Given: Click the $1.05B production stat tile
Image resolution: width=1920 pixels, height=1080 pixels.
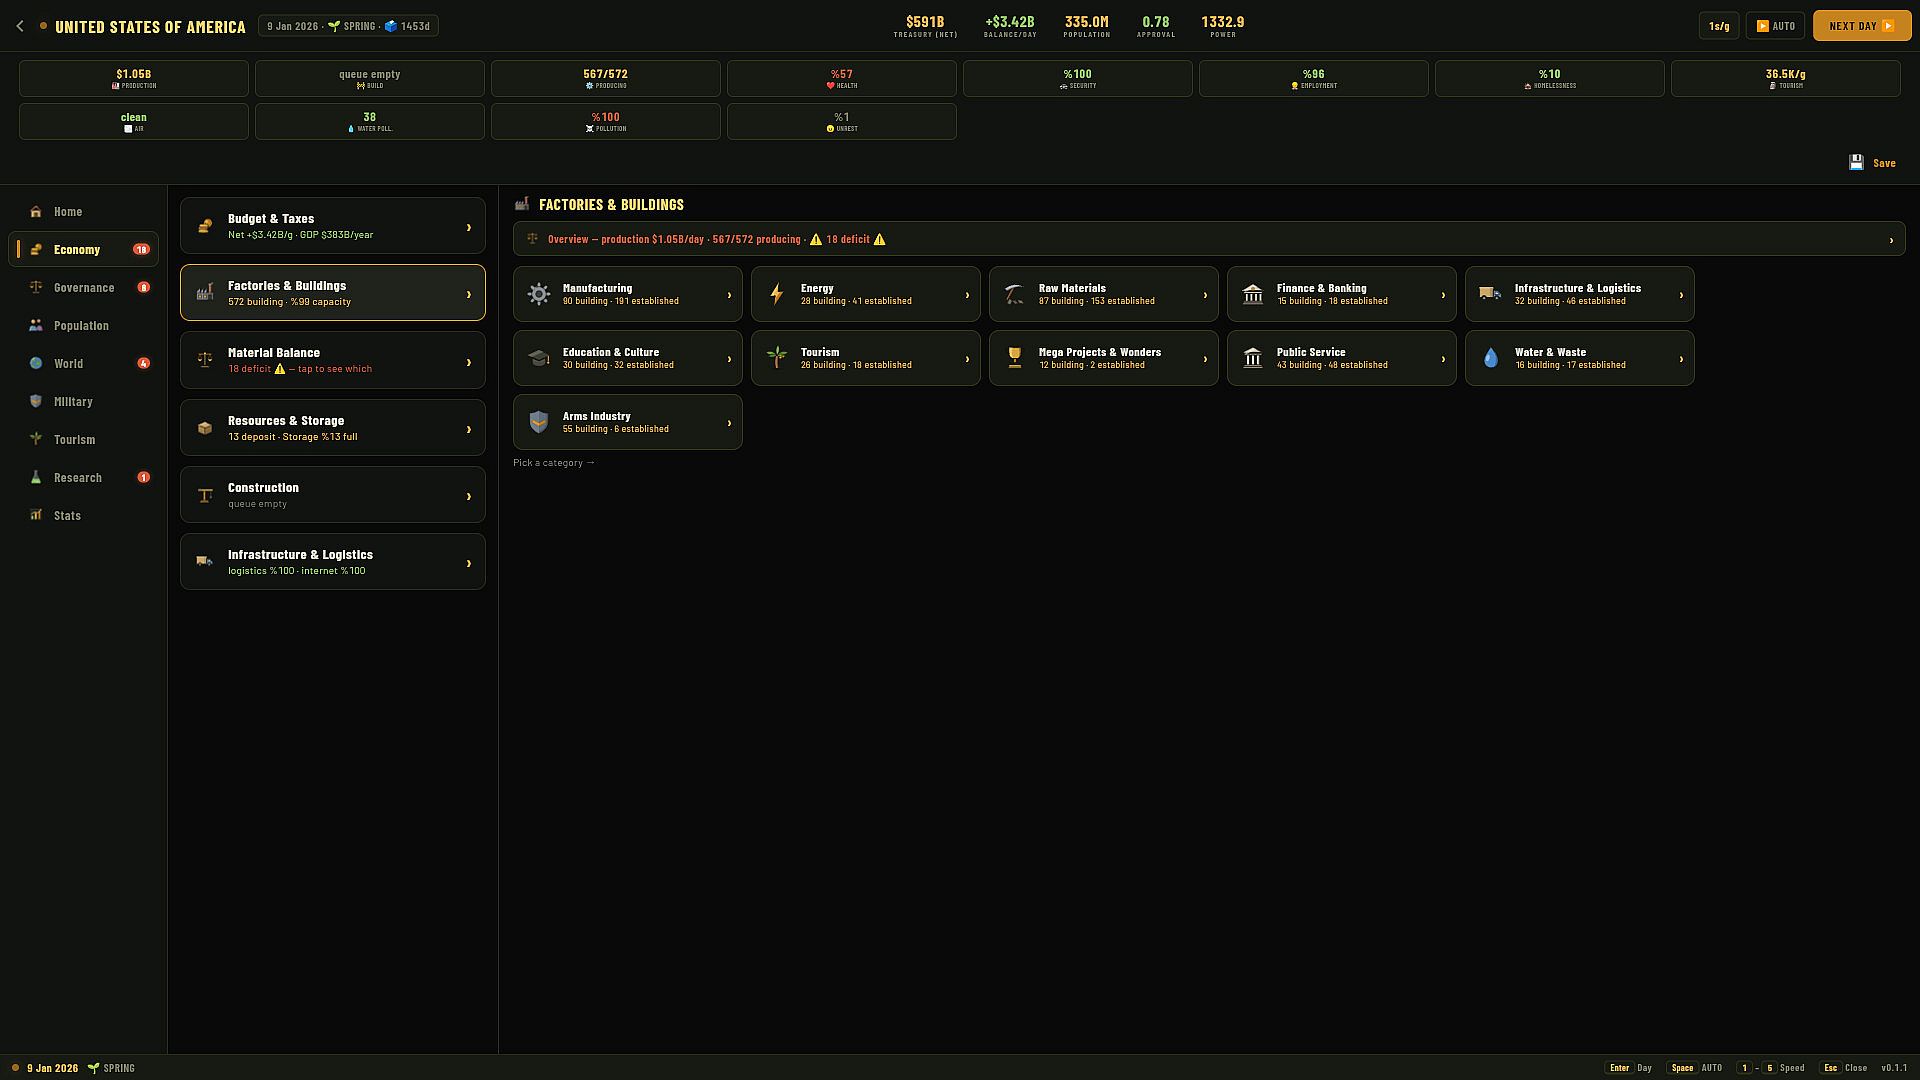Looking at the screenshot, I should coord(134,78).
